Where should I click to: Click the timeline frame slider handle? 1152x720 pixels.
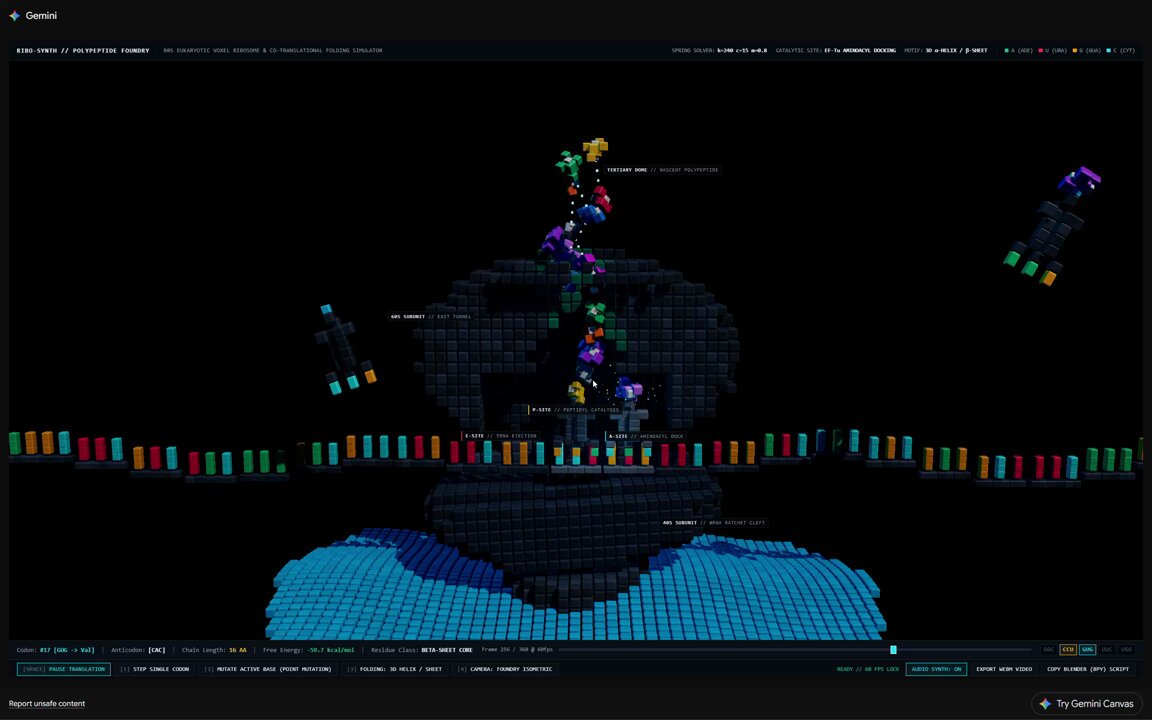click(893, 649)
